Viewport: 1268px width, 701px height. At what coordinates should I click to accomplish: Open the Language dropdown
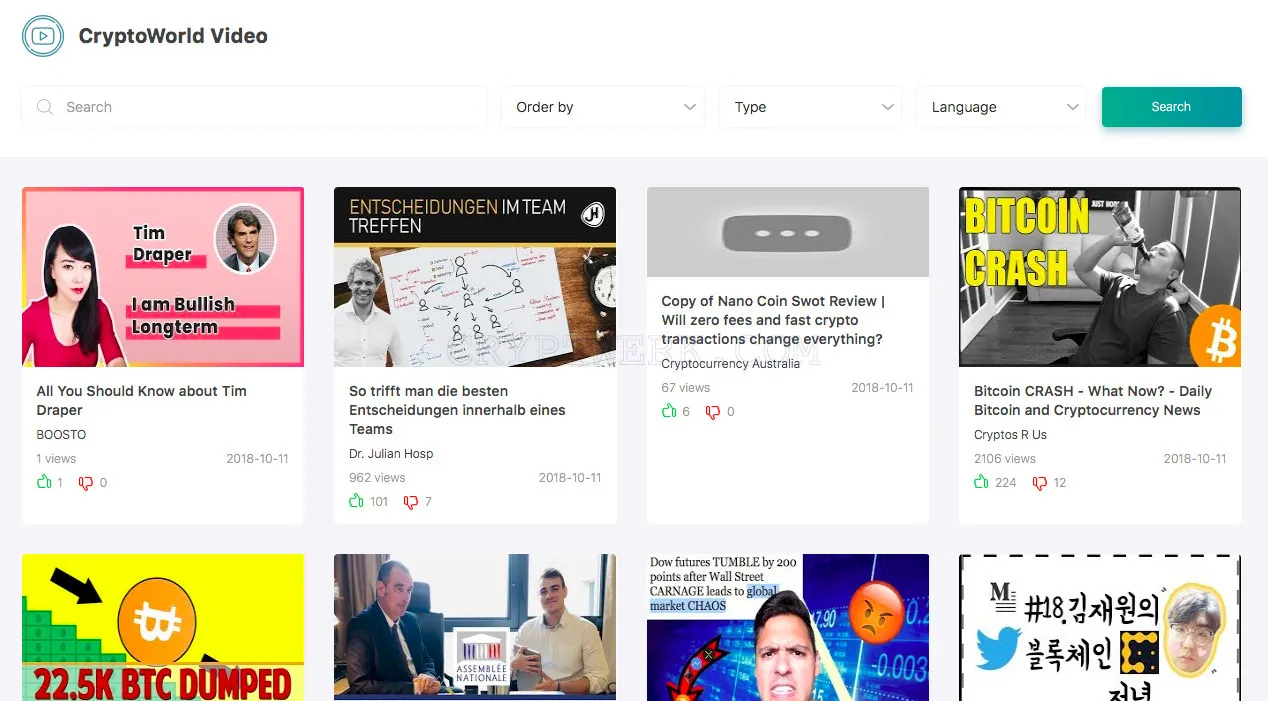[1002, 107]
